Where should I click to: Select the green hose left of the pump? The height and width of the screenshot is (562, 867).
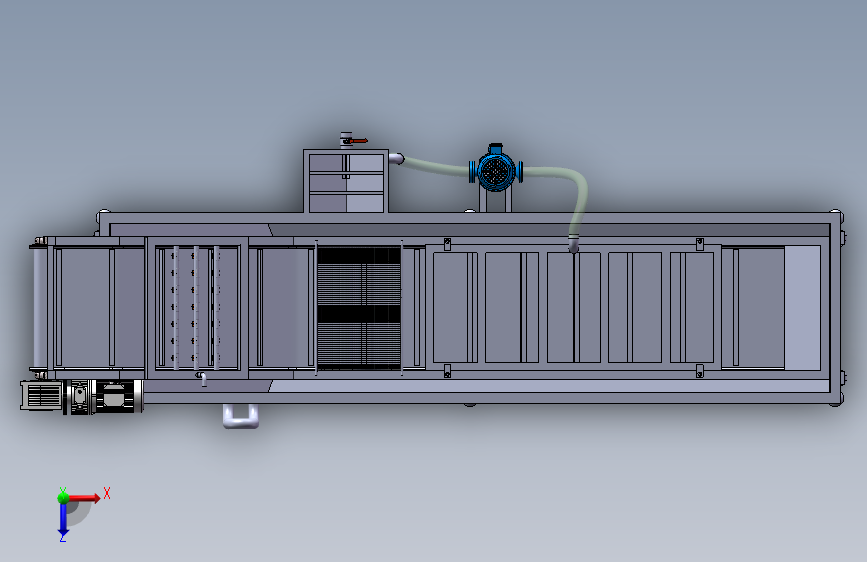[436, 166]
